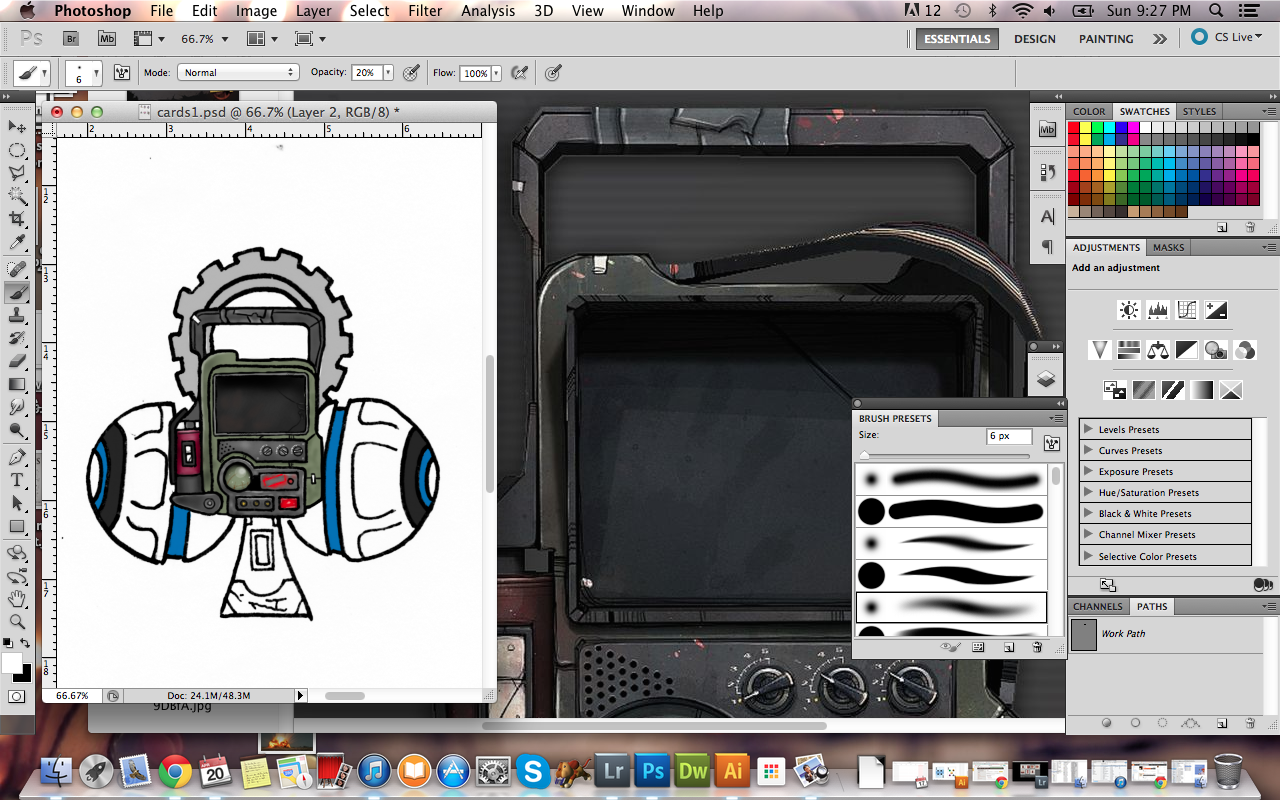Toggle Quick Mask mode

tap(17, 696)
